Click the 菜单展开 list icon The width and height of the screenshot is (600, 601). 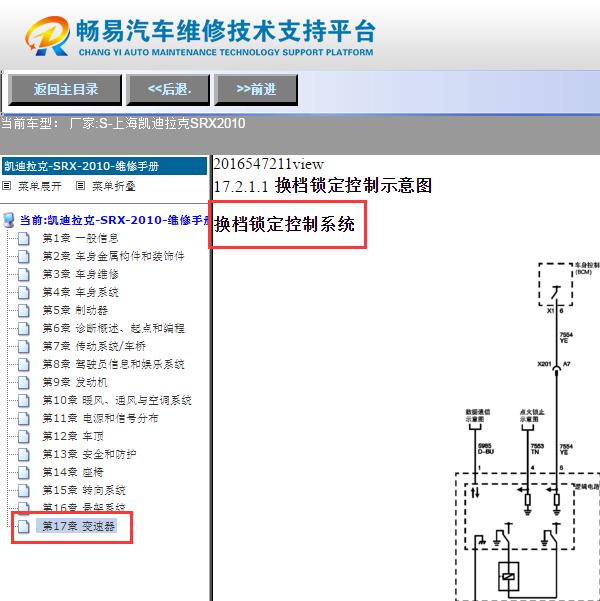(x=7, y=186)
